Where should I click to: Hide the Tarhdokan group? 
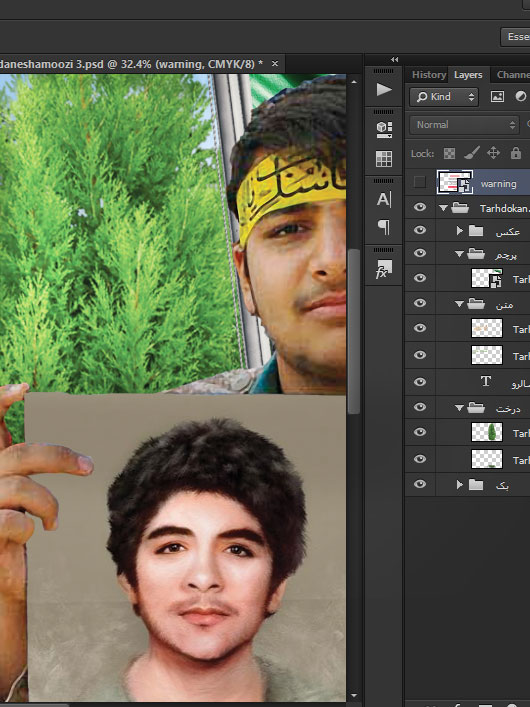420,207
